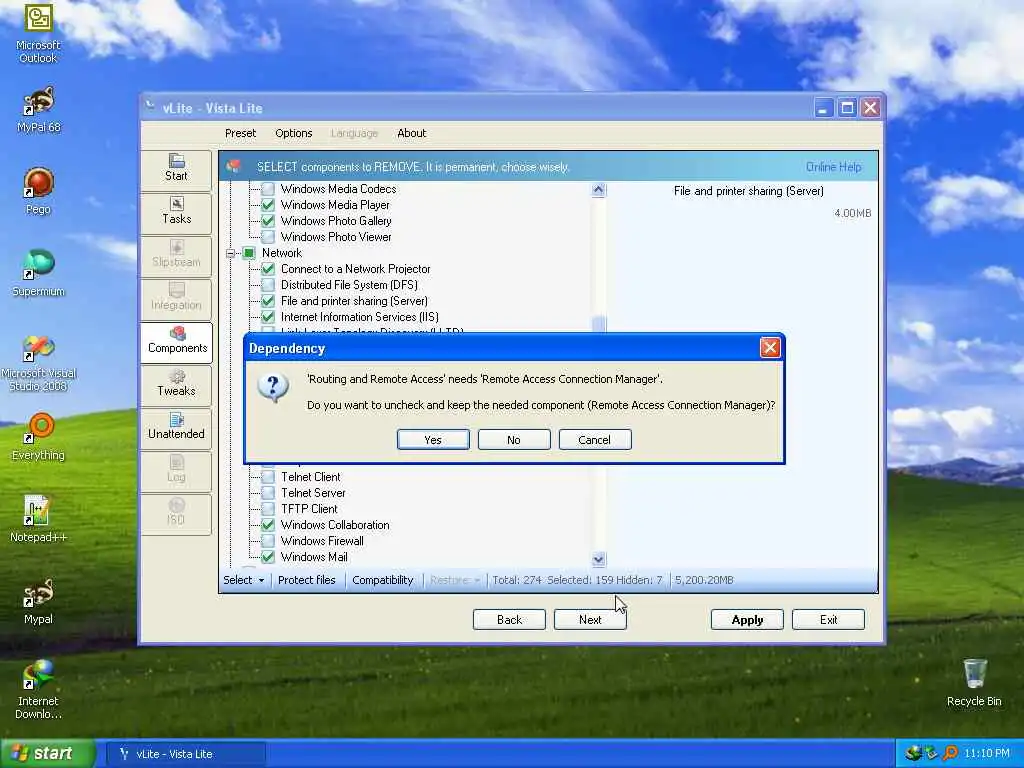Image resolution: width=1024 pixels, height=768 pixels.
Task: Go to the Start page in vLite sidebar
Action: coord(176,169)
